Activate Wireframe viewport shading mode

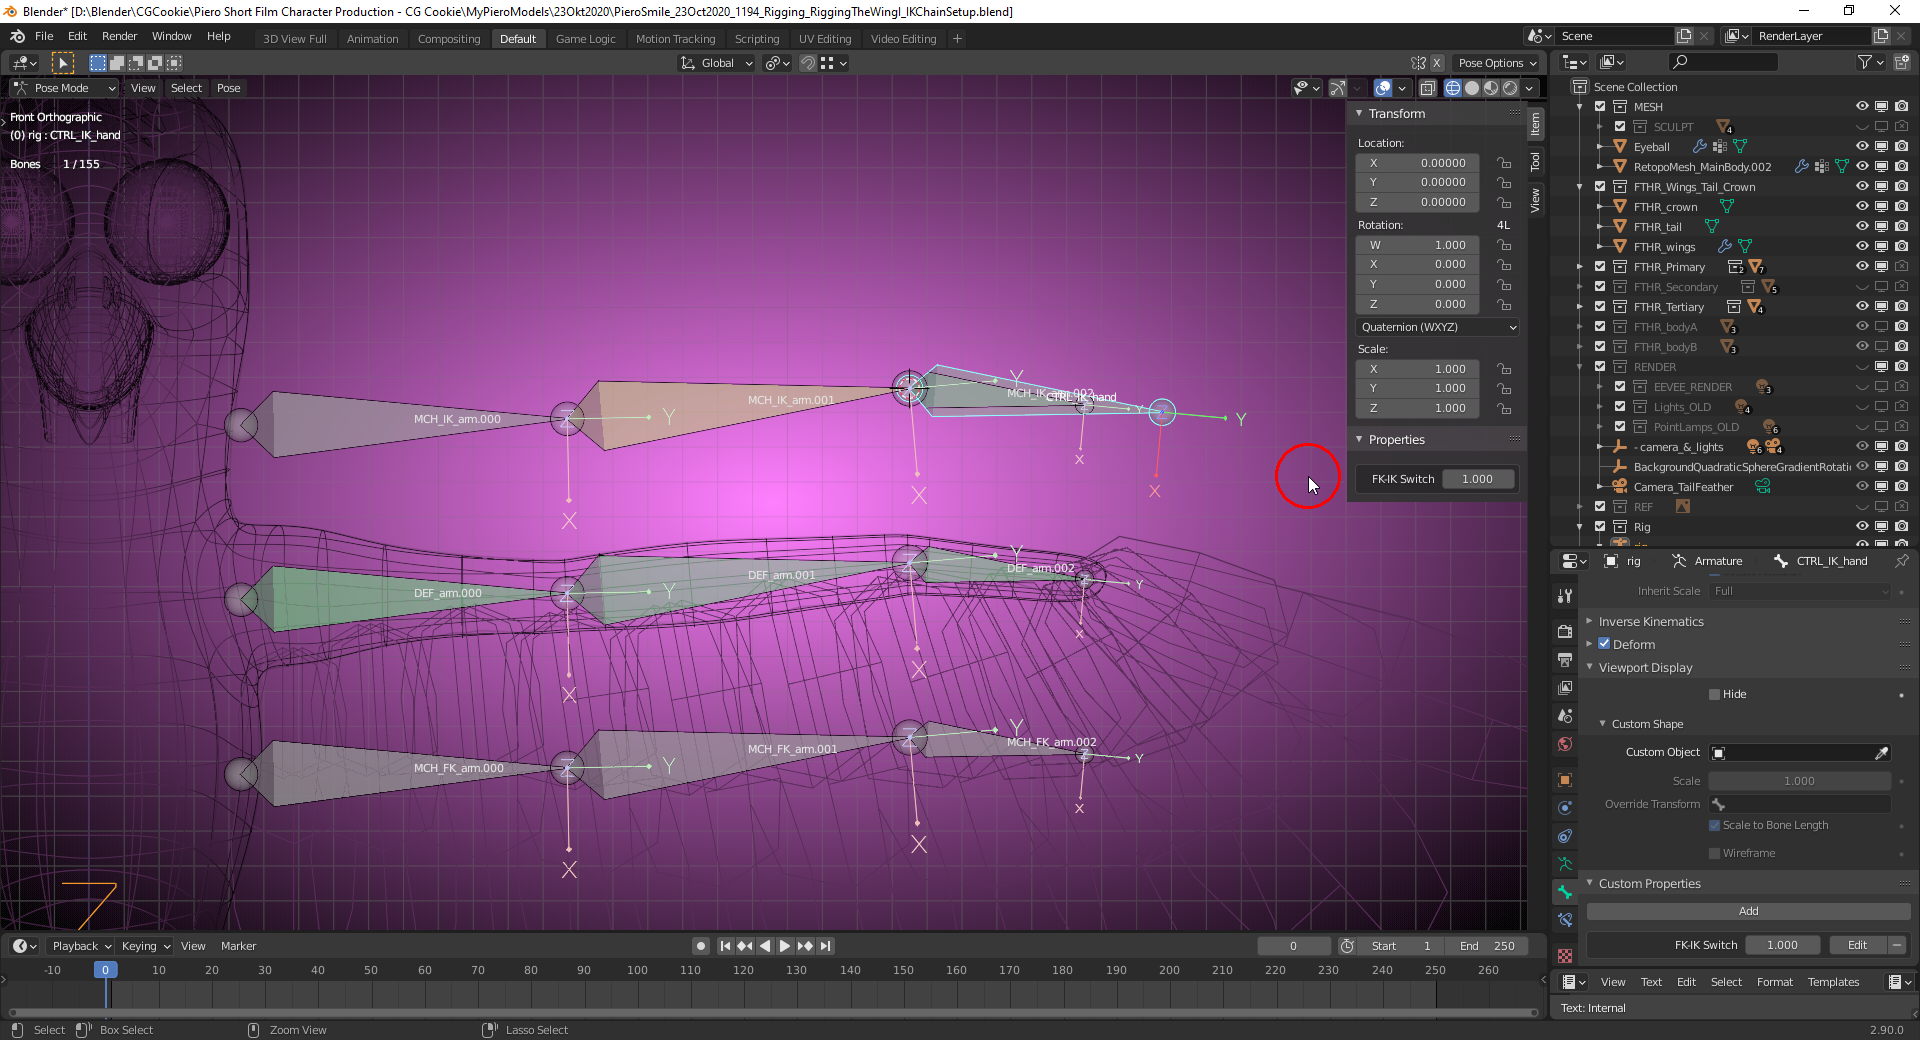[x=1453, y=88]
